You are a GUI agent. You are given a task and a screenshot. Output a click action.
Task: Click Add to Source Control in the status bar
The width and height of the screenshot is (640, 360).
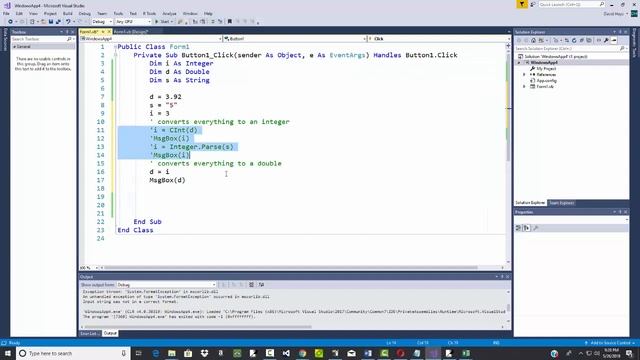[x=610, y=343]
